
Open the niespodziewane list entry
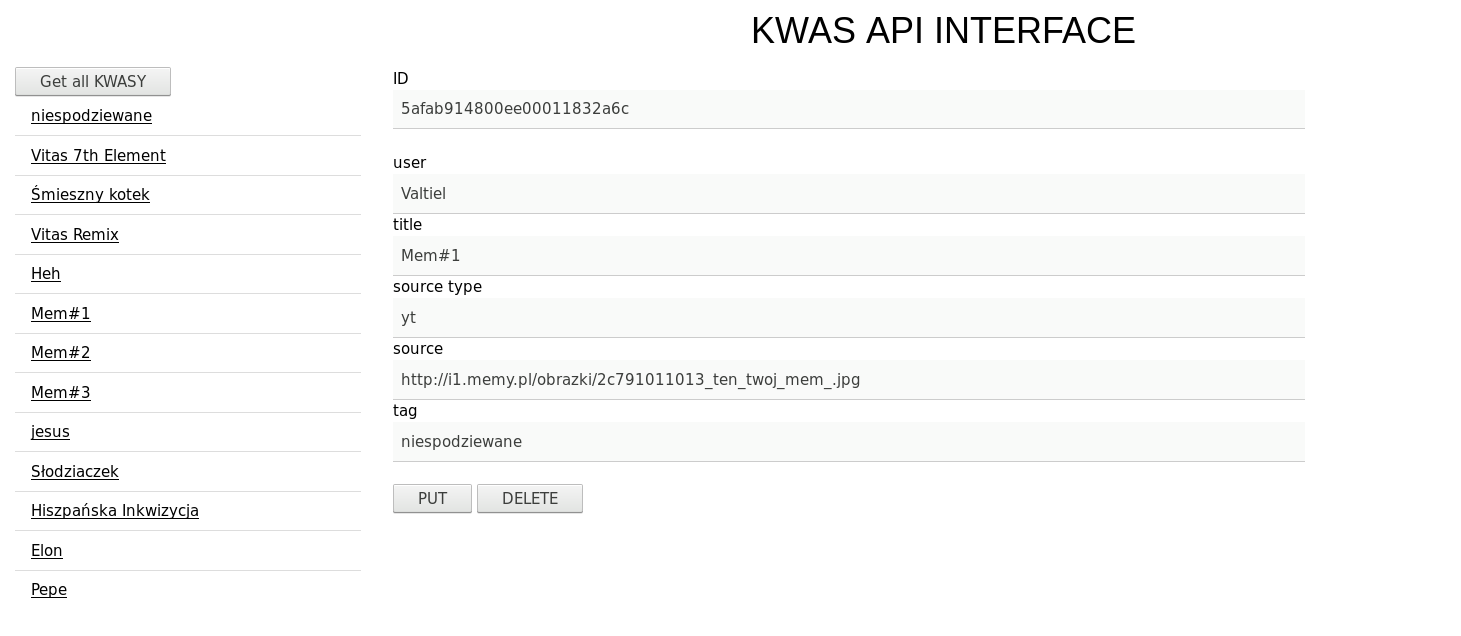pyautogui.click(x=91, y=116)
